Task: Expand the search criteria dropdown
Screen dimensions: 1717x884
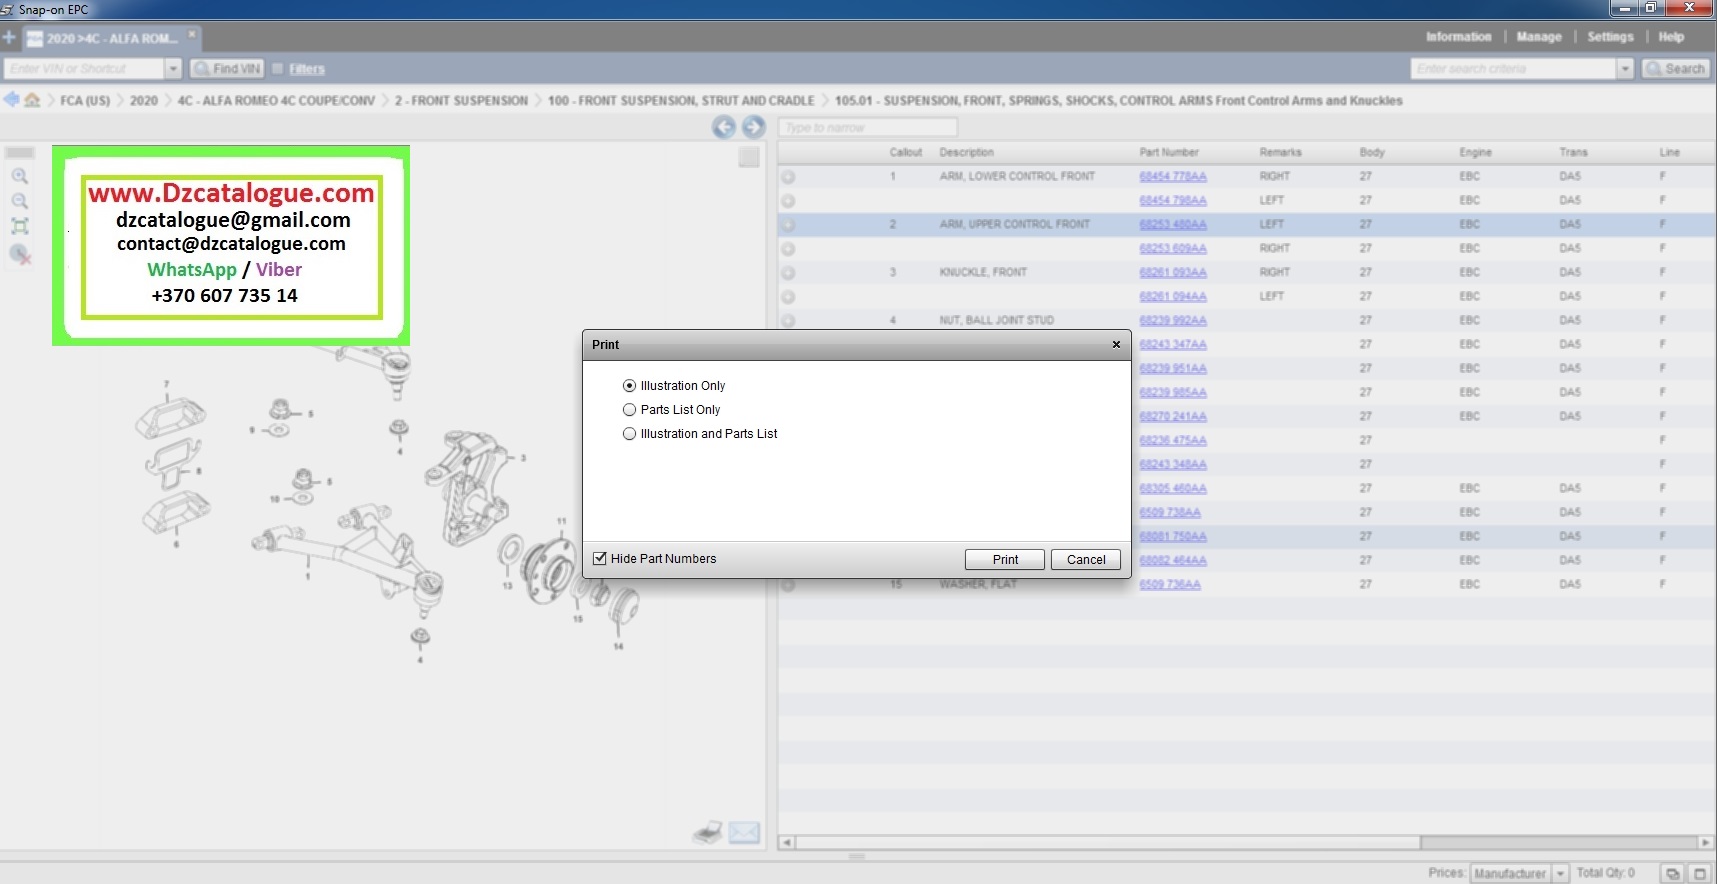Action: 1625,69
